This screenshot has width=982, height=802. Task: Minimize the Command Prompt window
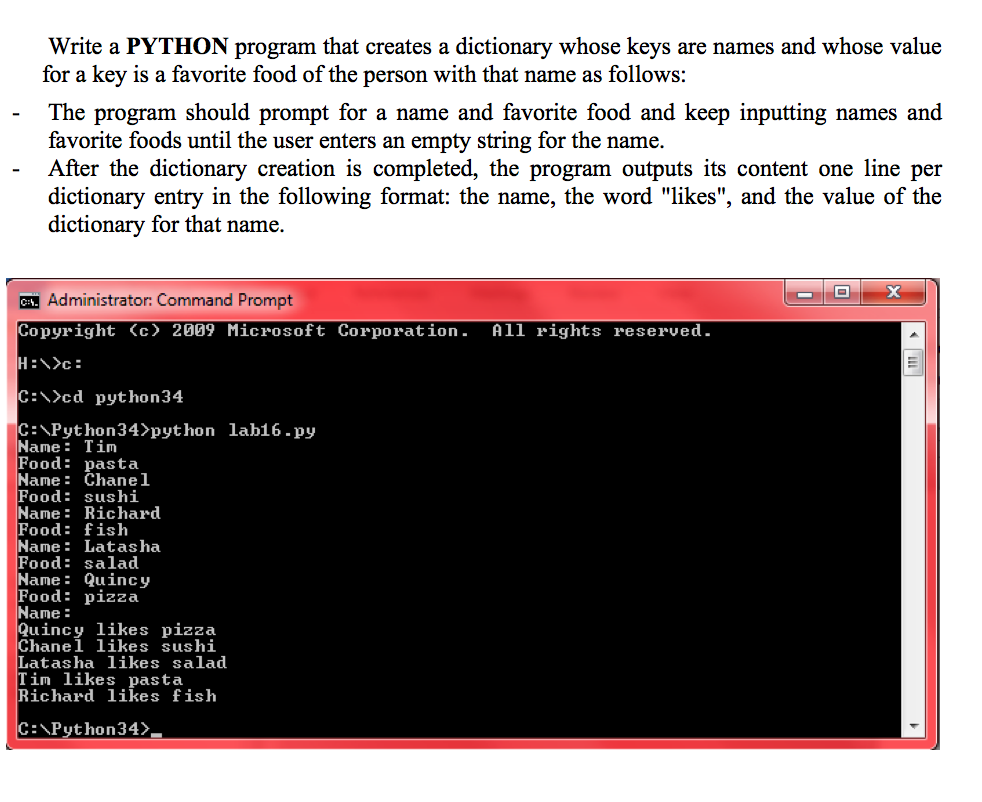(805, 293)
